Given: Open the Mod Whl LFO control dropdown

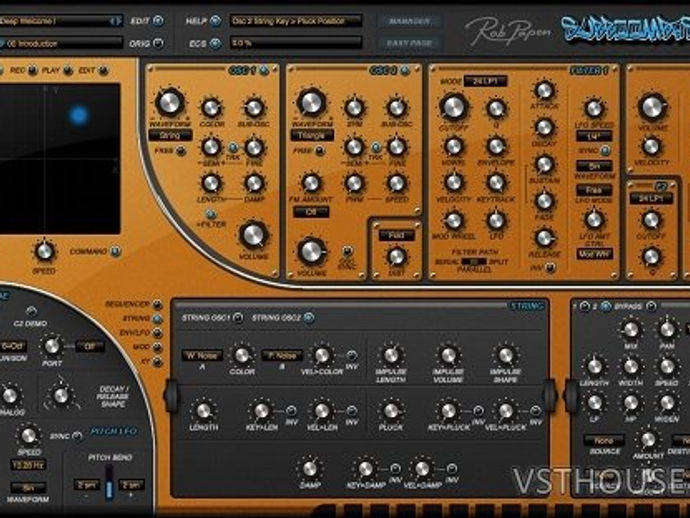Looking at the screenshot, I should (x=595, y=254).
